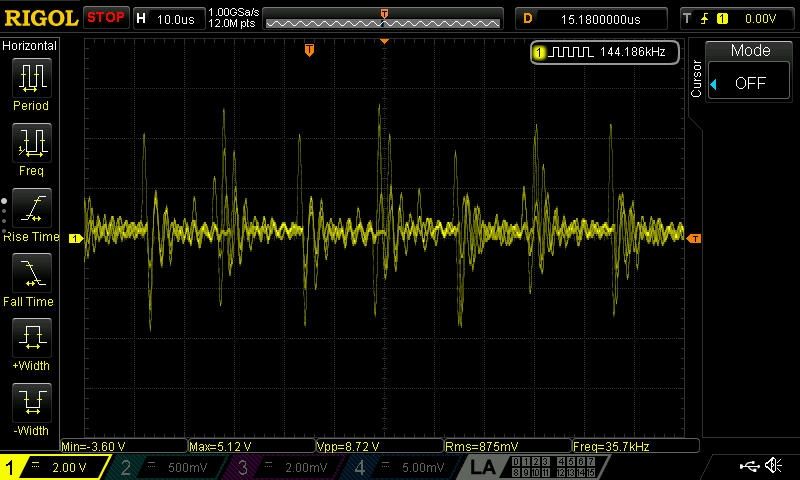Open the Cursor Mode OFF dropdown
Image resolution: width=800 pixels, height=480 pixels.
coord(749,82)
